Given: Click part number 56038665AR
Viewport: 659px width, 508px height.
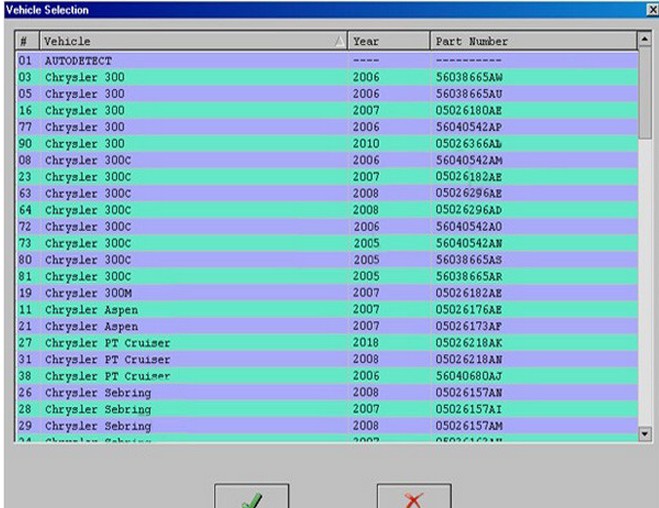Looking at the screenshot, I should pyautogui.click(x=469, y=276).
